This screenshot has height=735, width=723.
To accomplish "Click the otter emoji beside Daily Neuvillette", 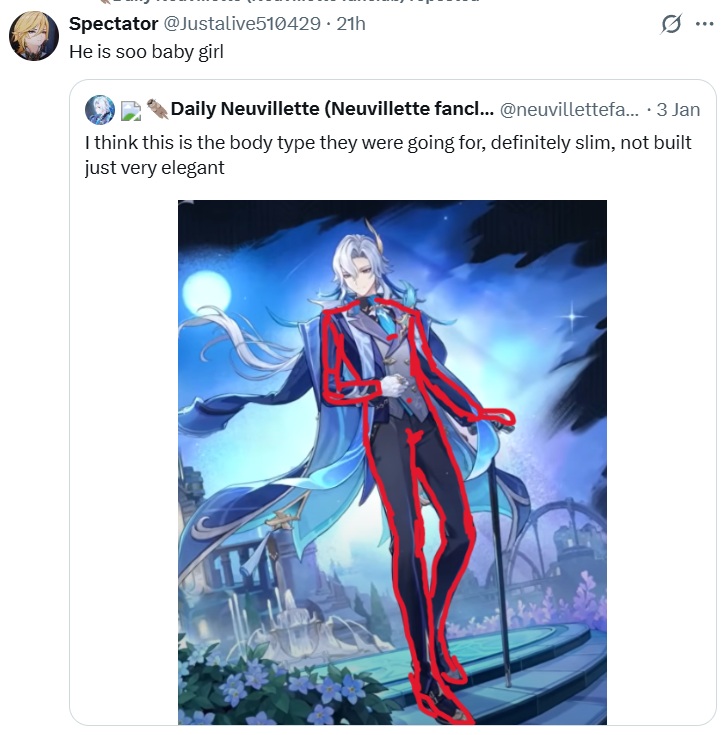I will [x=157, y=109].
